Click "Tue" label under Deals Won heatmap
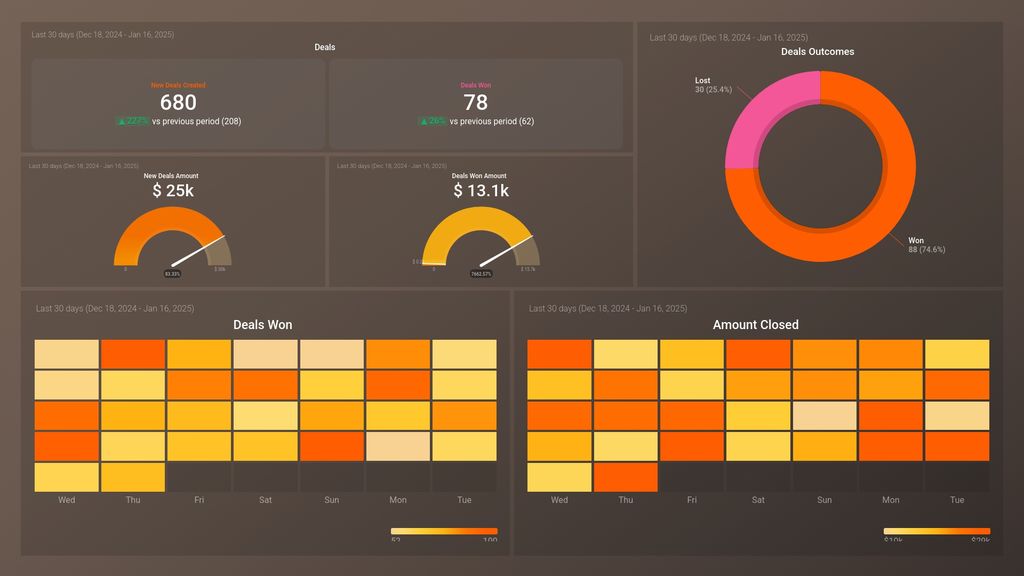This screenshot has height=576, width=1024. coord(464,500)
